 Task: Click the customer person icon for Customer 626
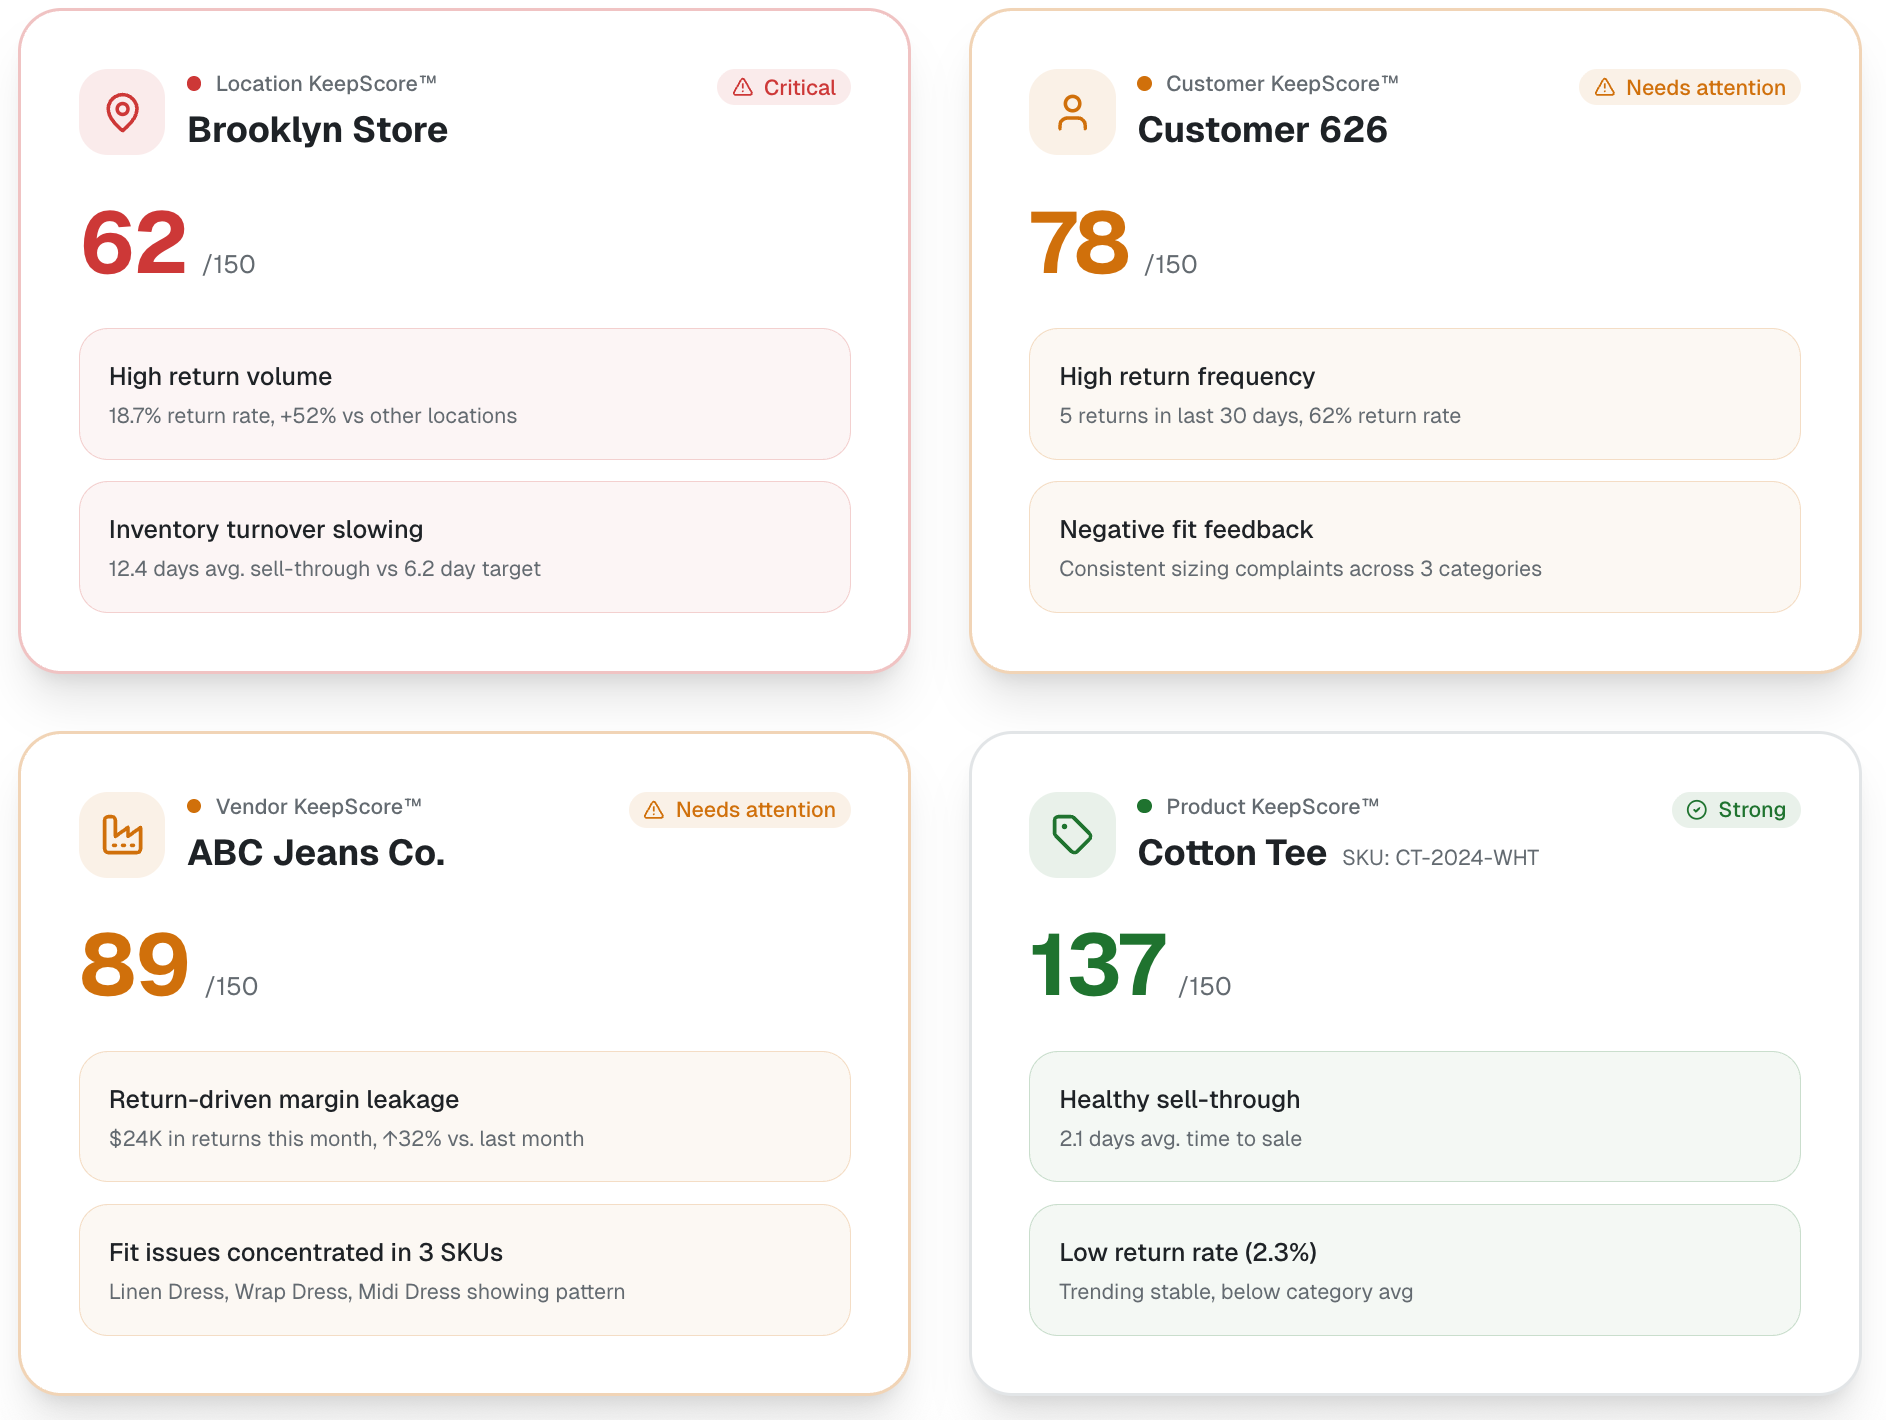pyautogui.click(x=1072, y=112)
